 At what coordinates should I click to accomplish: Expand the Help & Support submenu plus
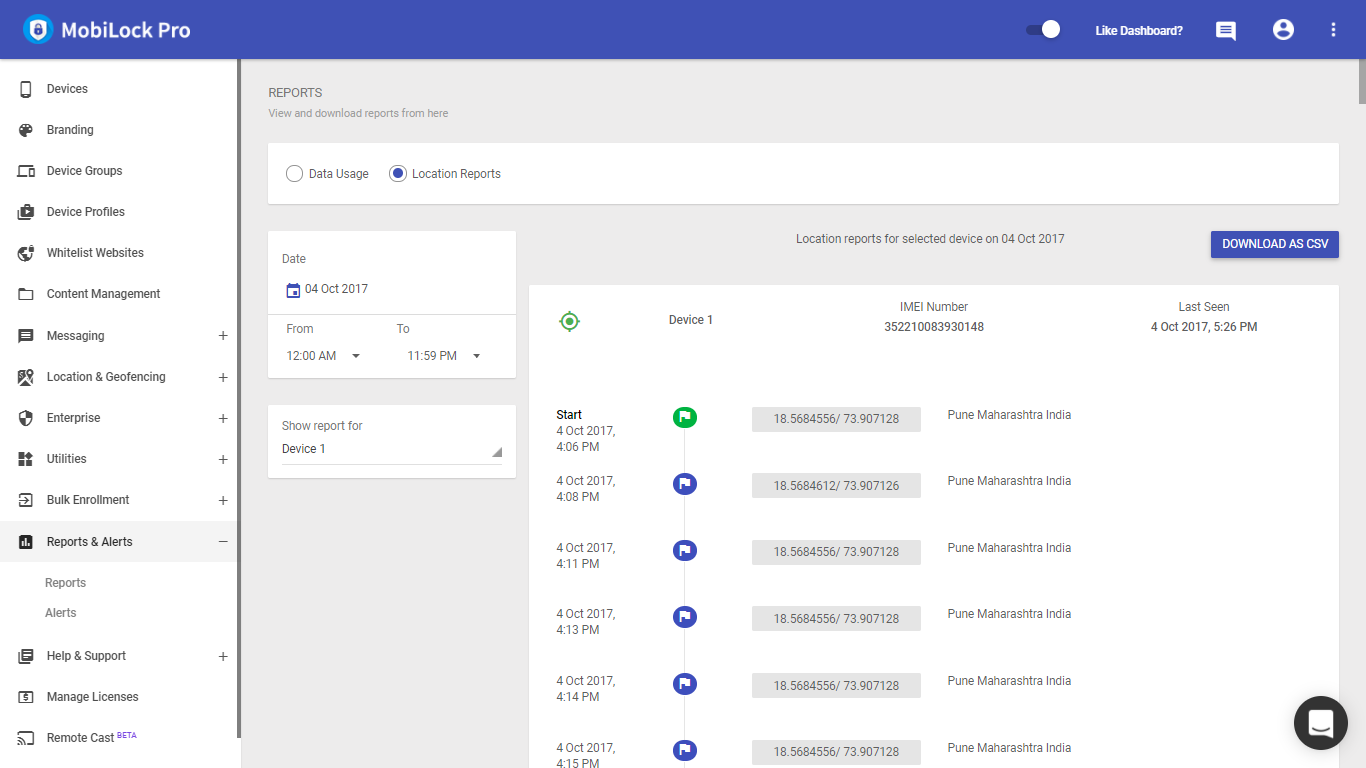pyautogui.click(x=223, y=656)
